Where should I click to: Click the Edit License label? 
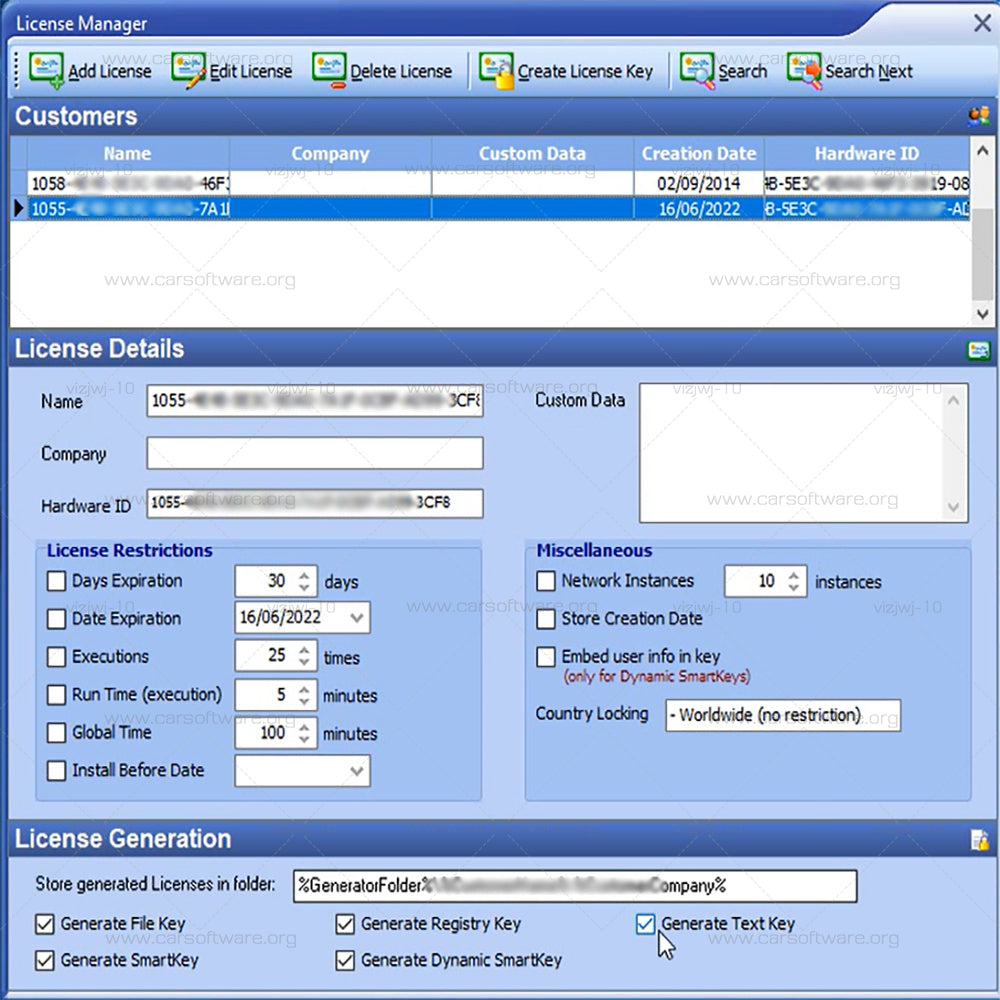[251, 71]
